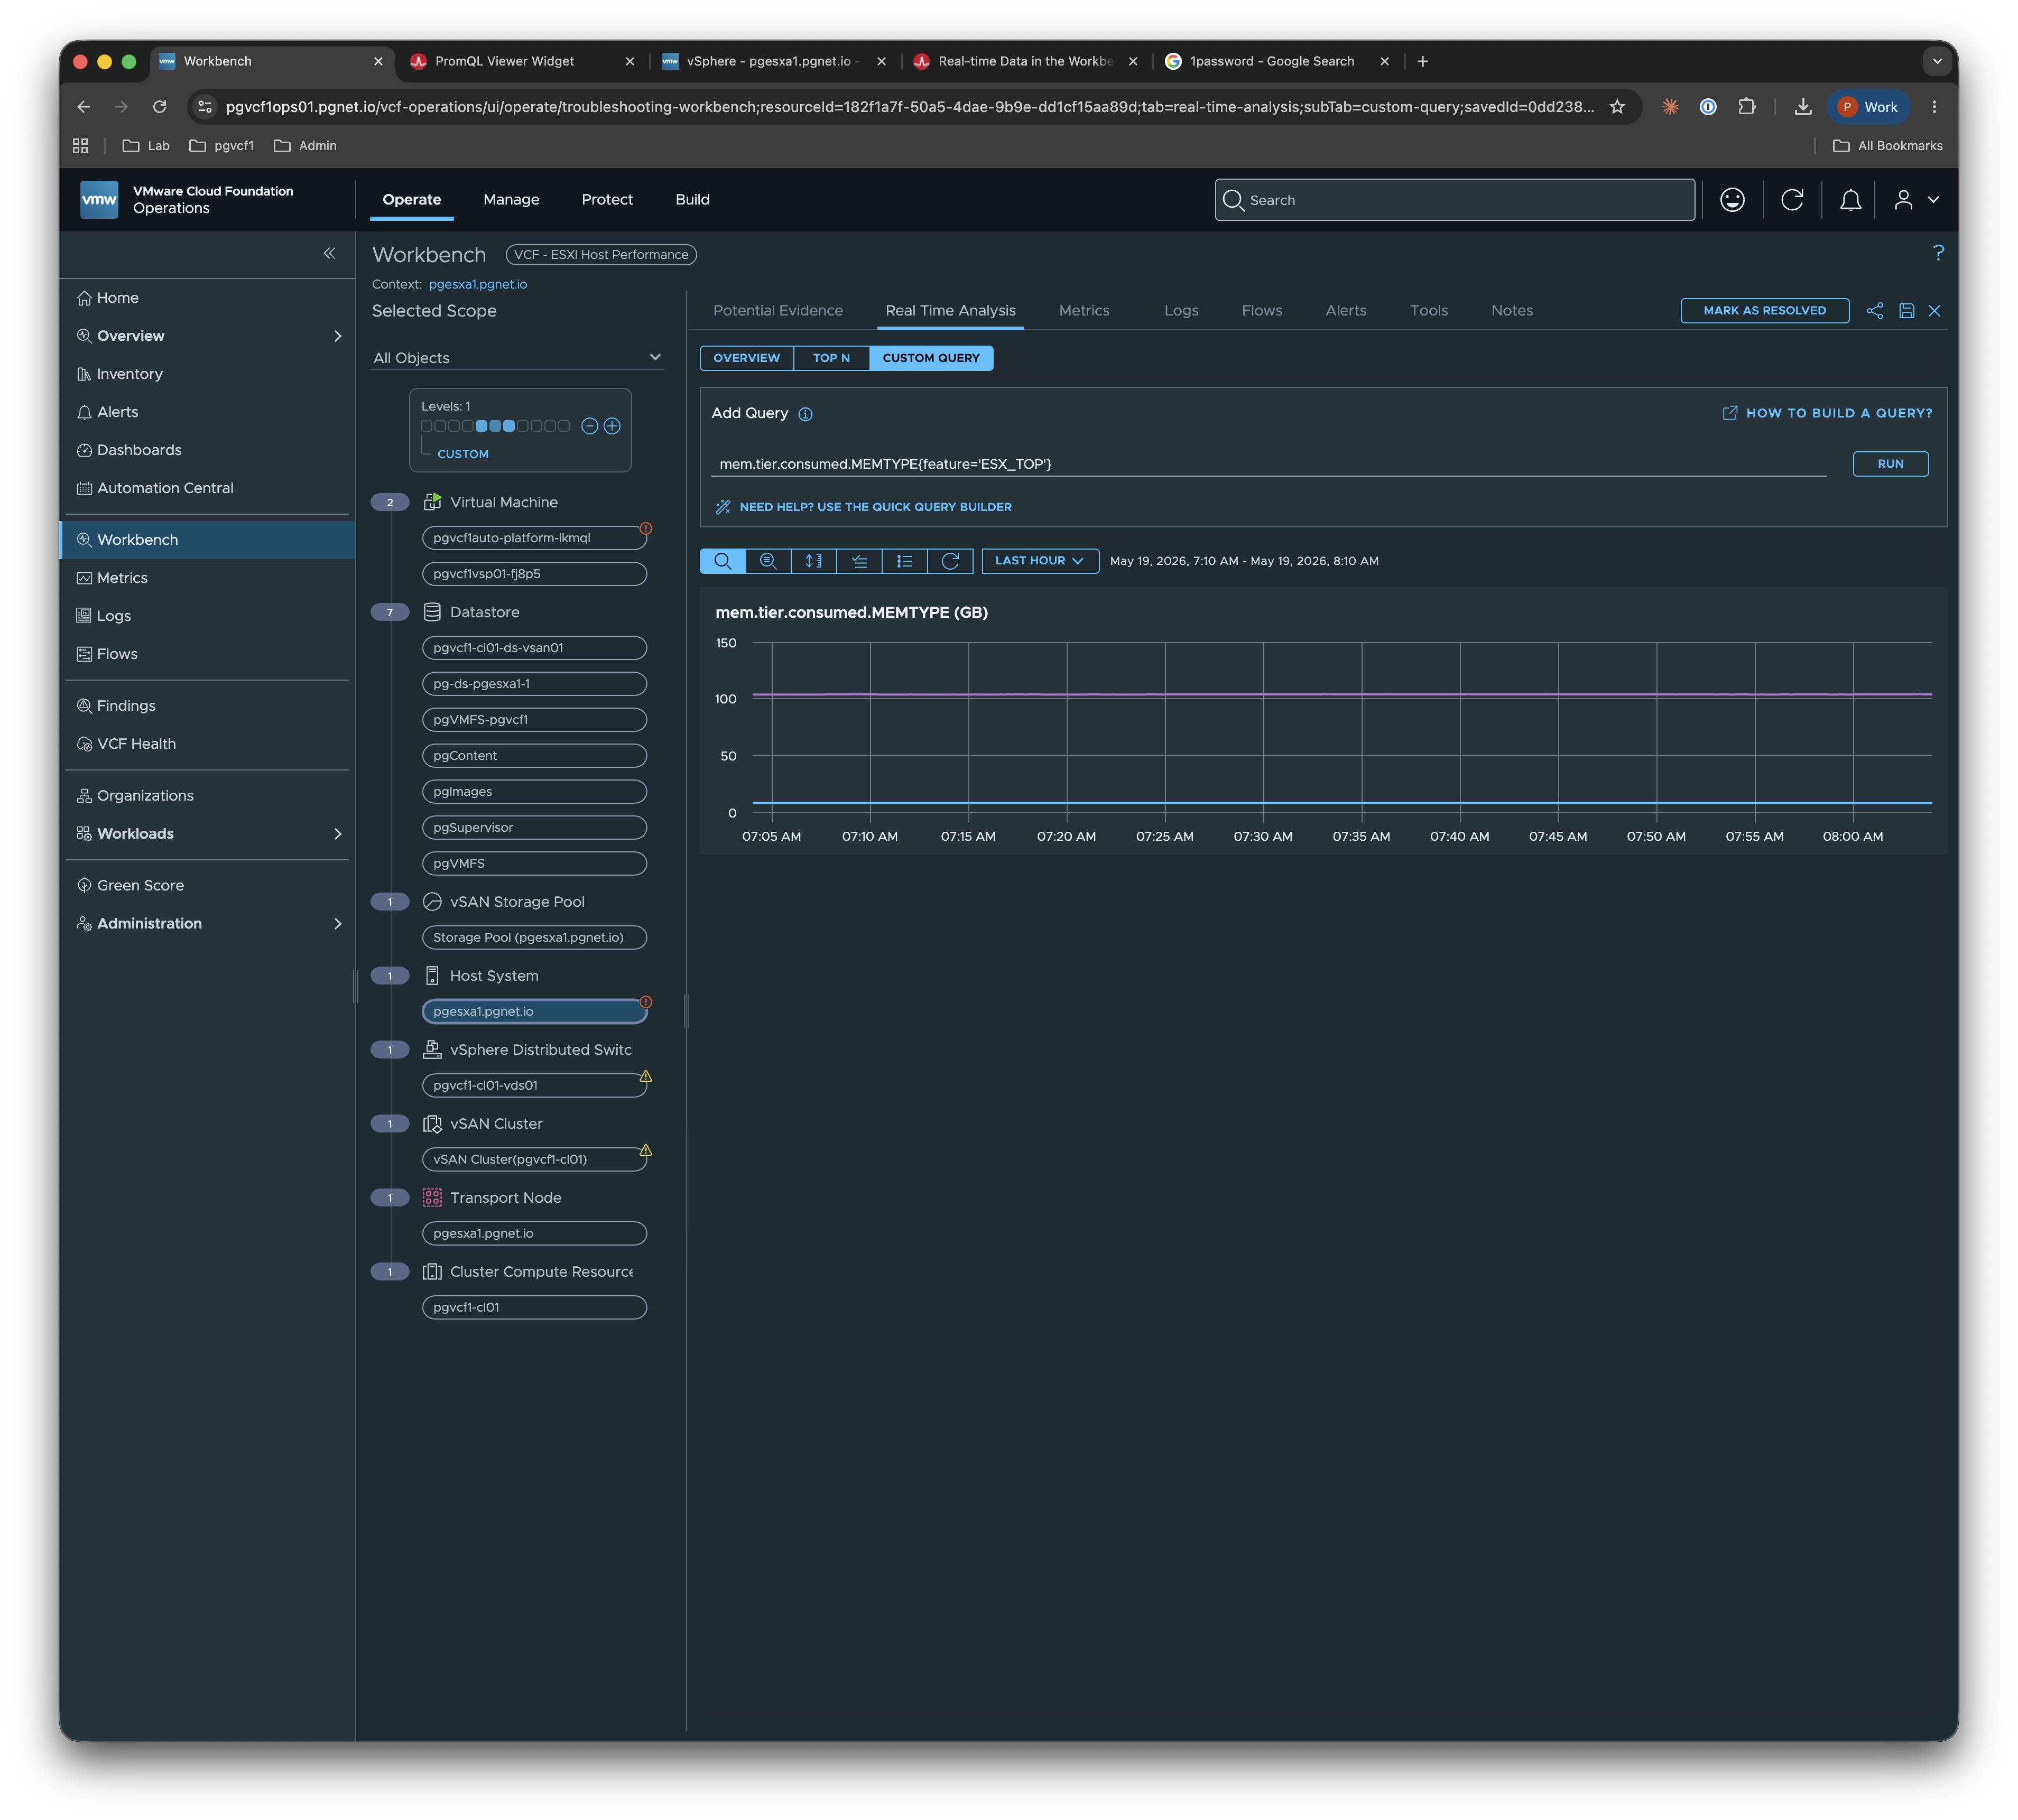
Task: Click the Host System object type icon
Action: [432, 976]
